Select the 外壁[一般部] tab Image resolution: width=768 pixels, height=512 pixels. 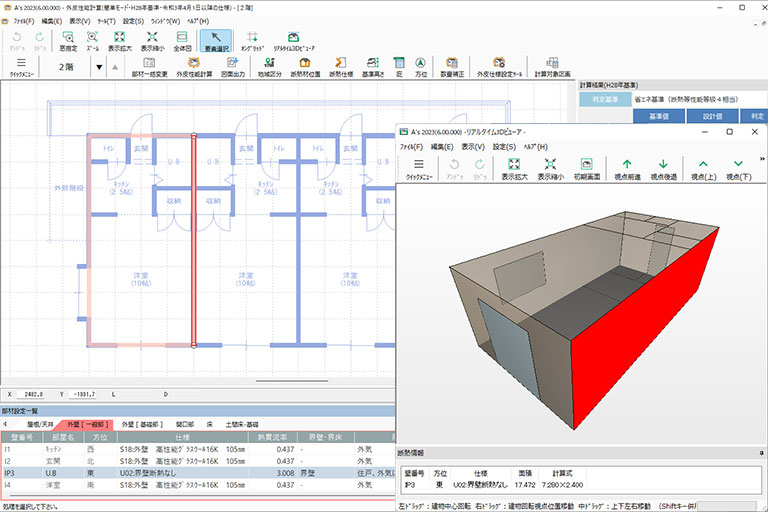click(x=88, y=424)
